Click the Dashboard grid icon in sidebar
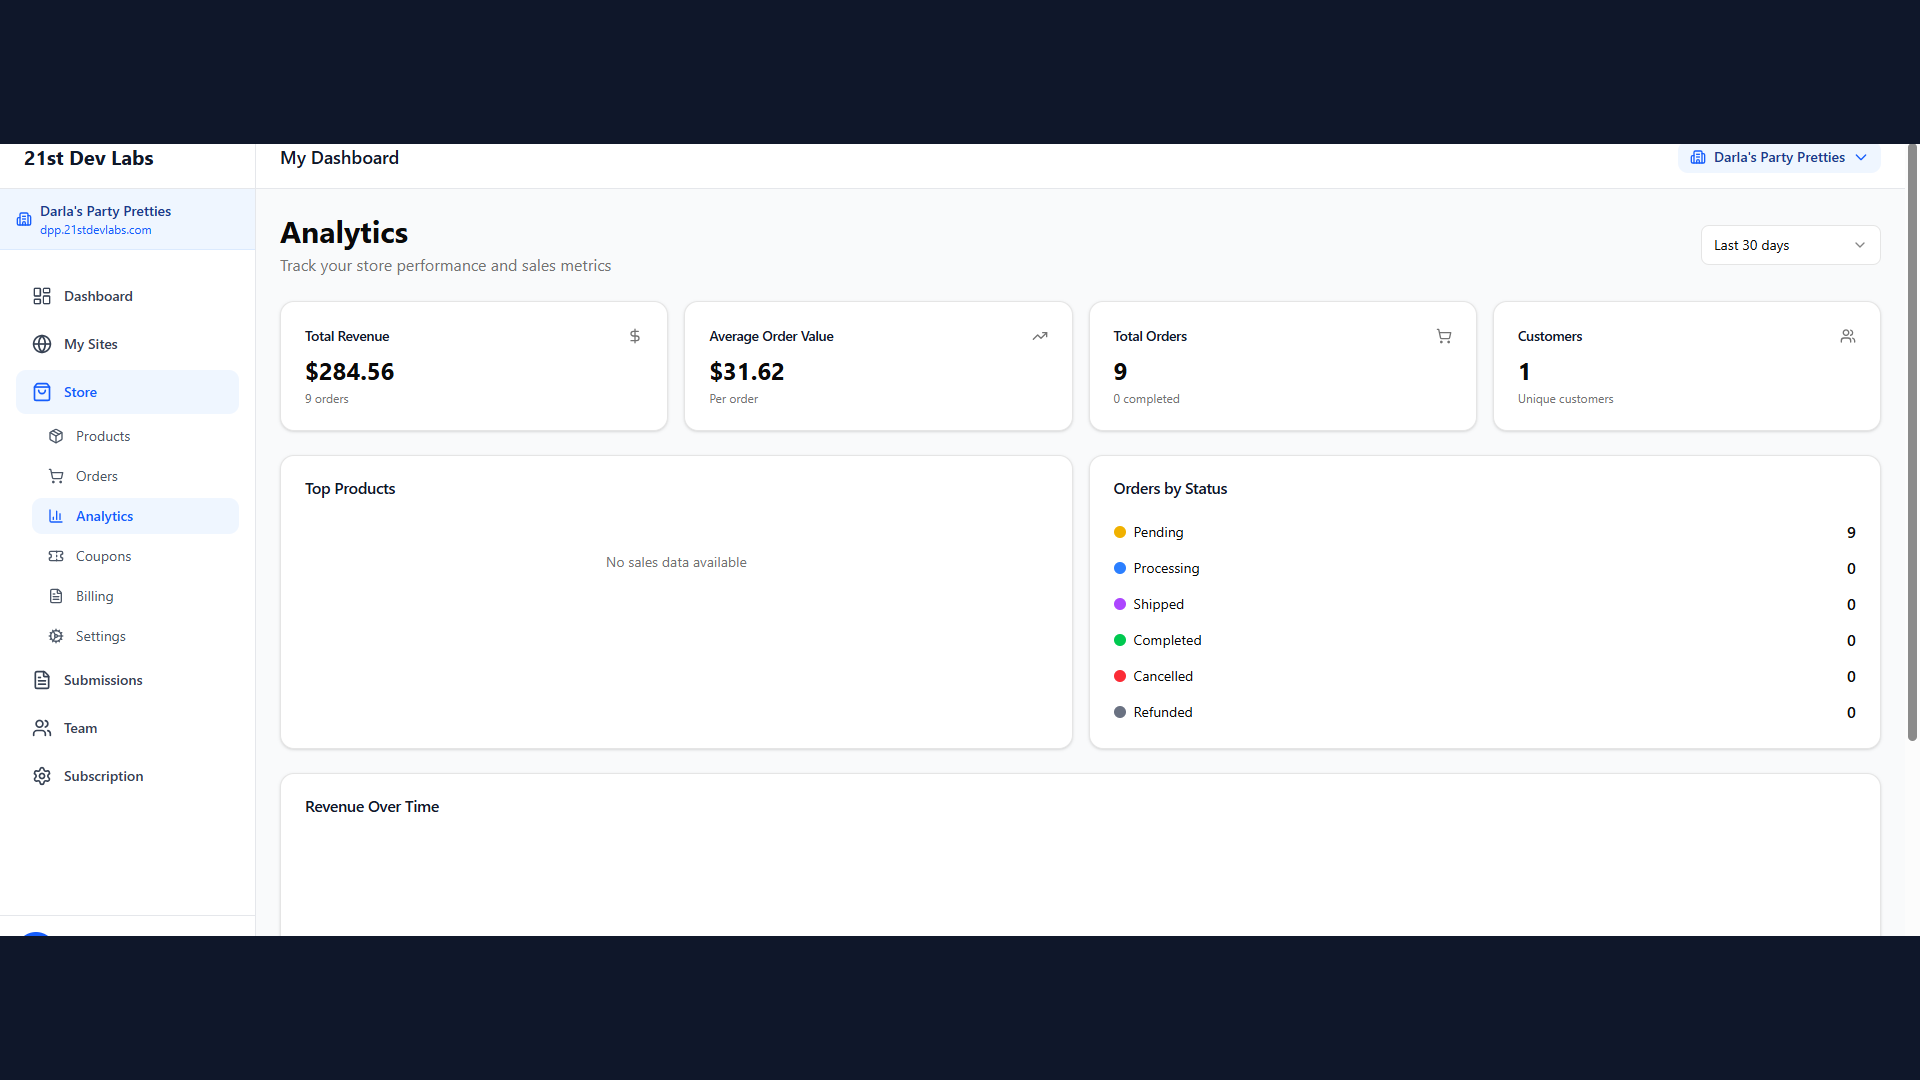 42,296
